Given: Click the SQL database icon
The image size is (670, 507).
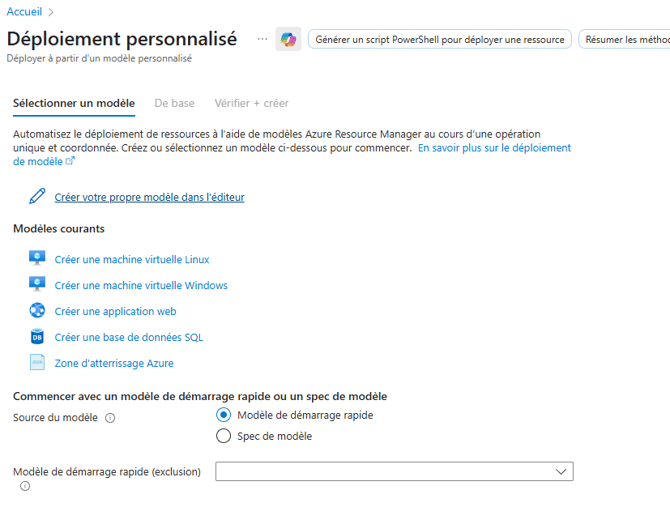Looking at the screenshot, I should (37, 337).
